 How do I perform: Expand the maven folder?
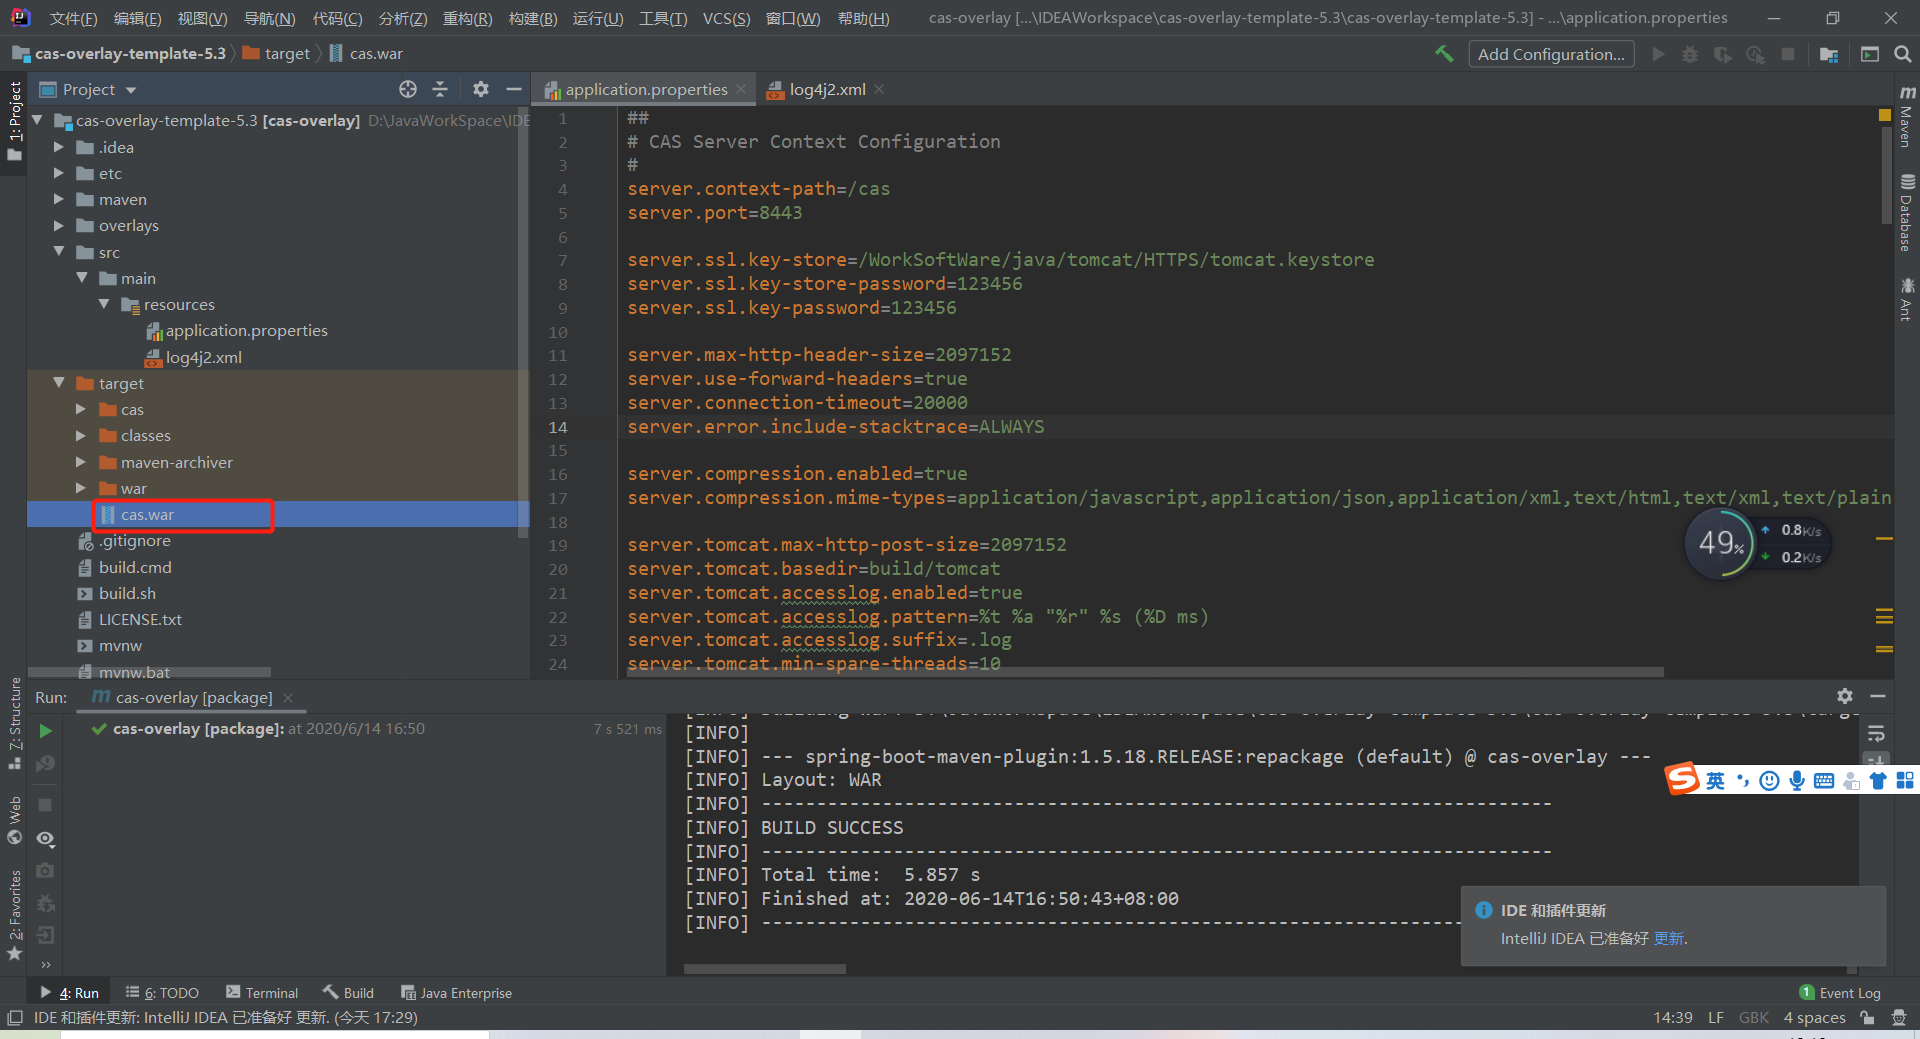click(x=59, y=199)
